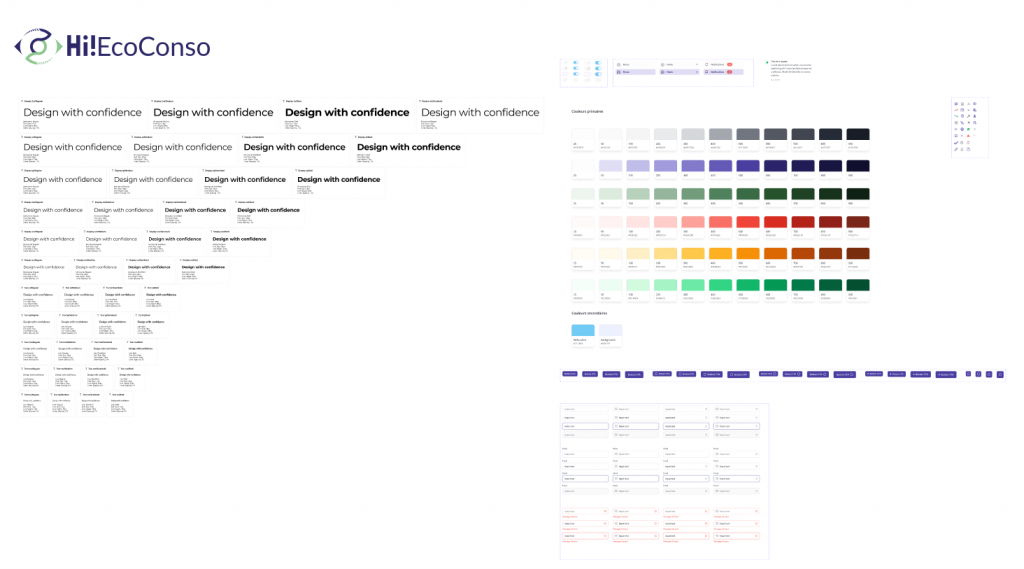
Task: Click the red badge on unhighlighted Notifications item
Action: [x=729, y=64]
